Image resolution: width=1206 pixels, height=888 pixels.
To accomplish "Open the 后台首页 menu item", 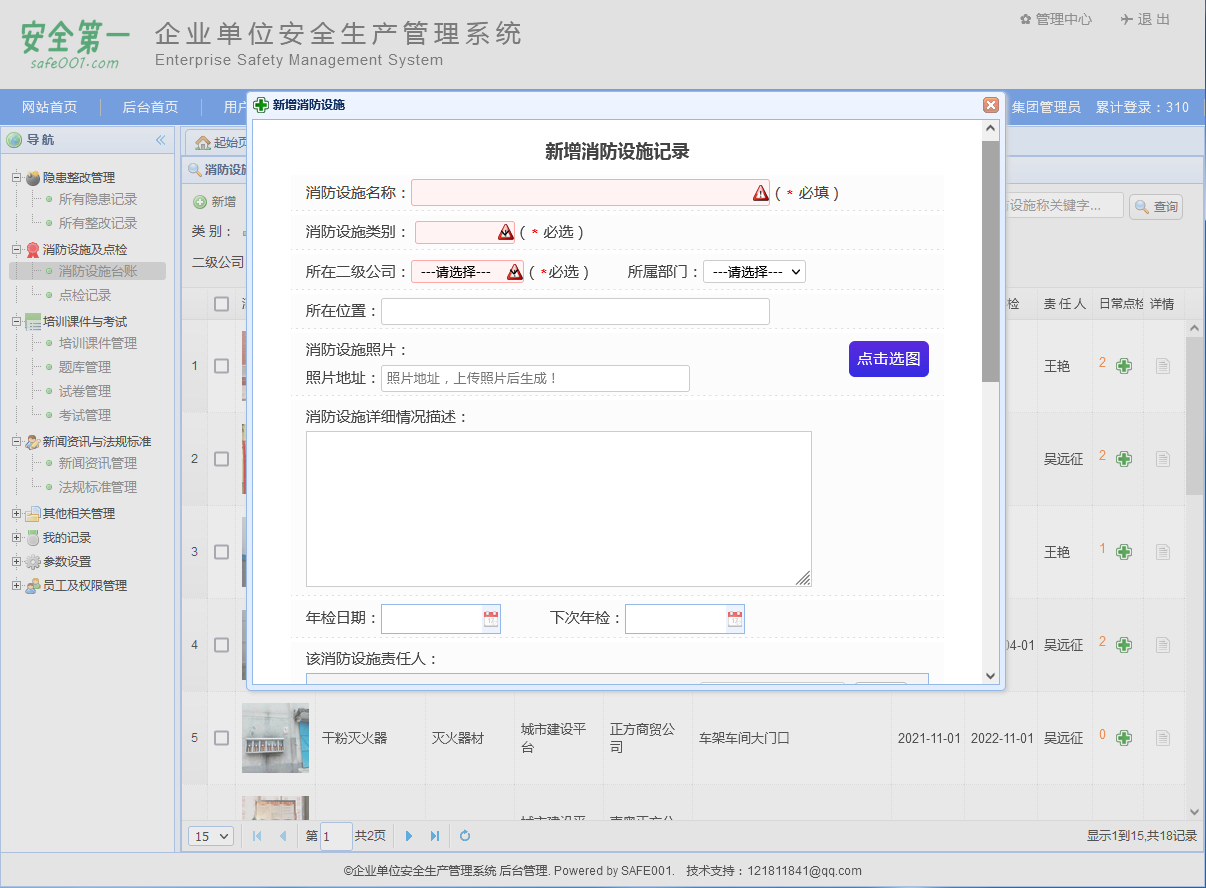I will (x=150, y=107).
